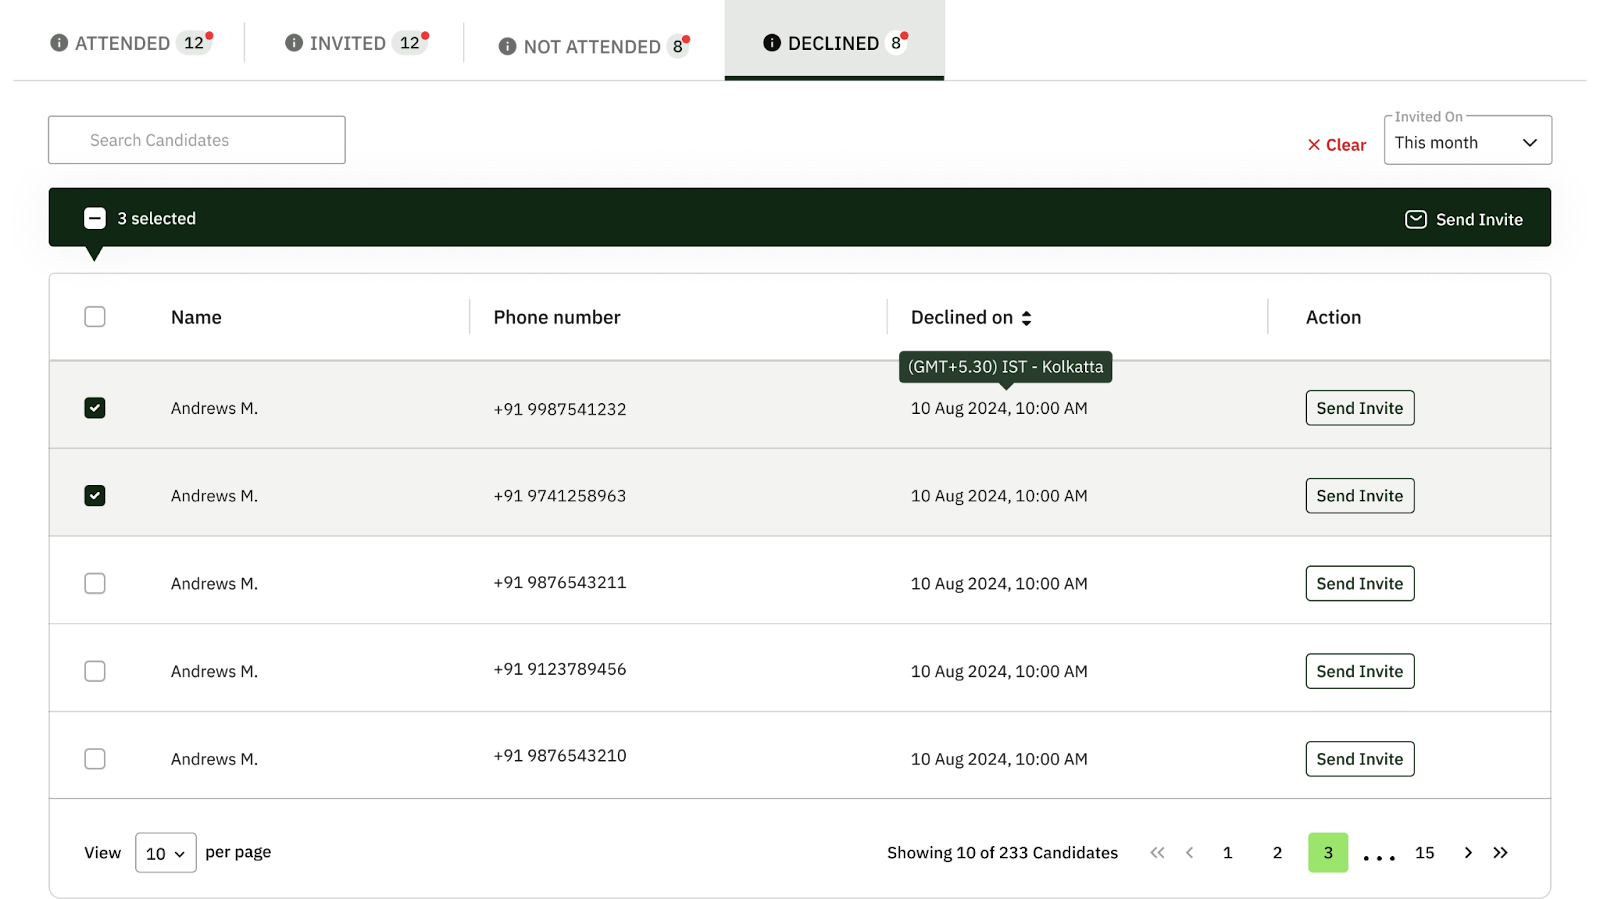Image resolution: width=1600 pixels, height=899 pixels.
Task: Go to page 15
Action: 1424,853
